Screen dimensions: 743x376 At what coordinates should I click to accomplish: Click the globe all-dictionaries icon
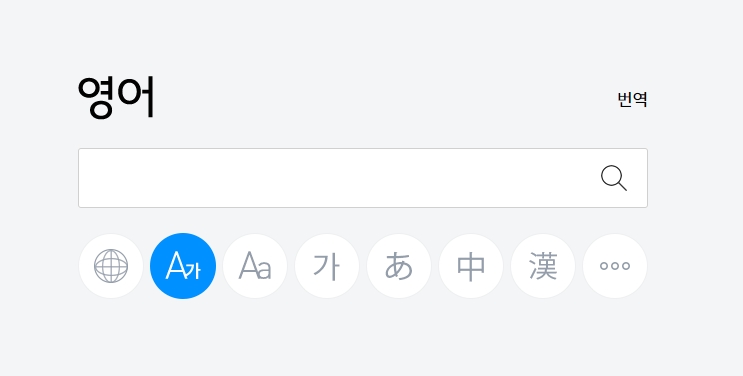[111, 266]
